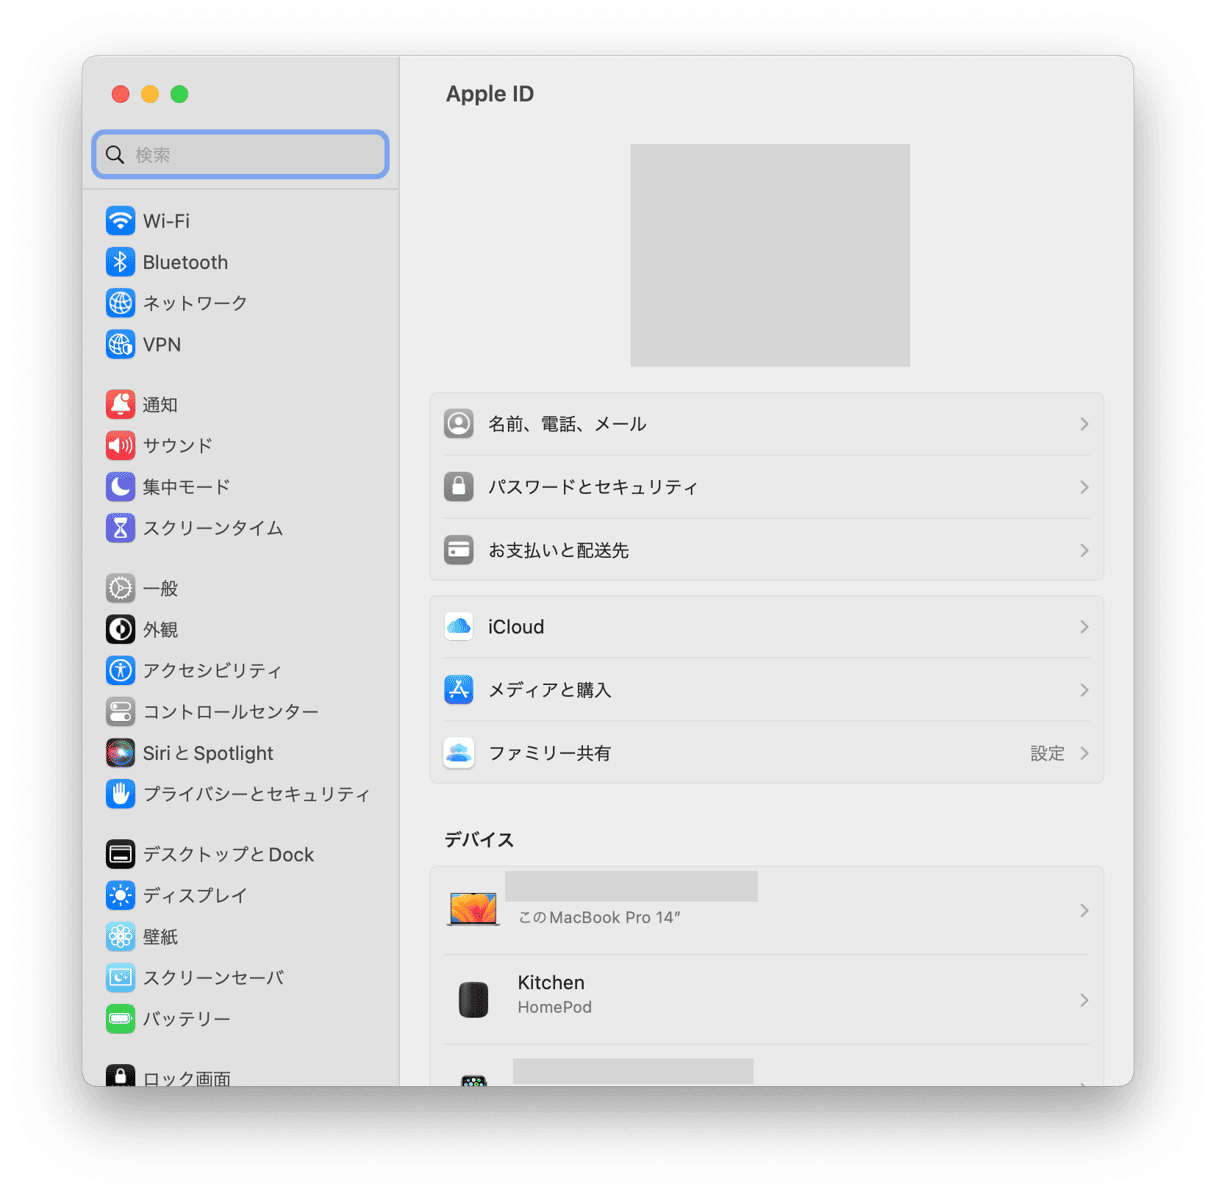The image size is (1216, 1195).
Task: Expand お支払いと配送先 row chevron
Action: point(1084,550)
